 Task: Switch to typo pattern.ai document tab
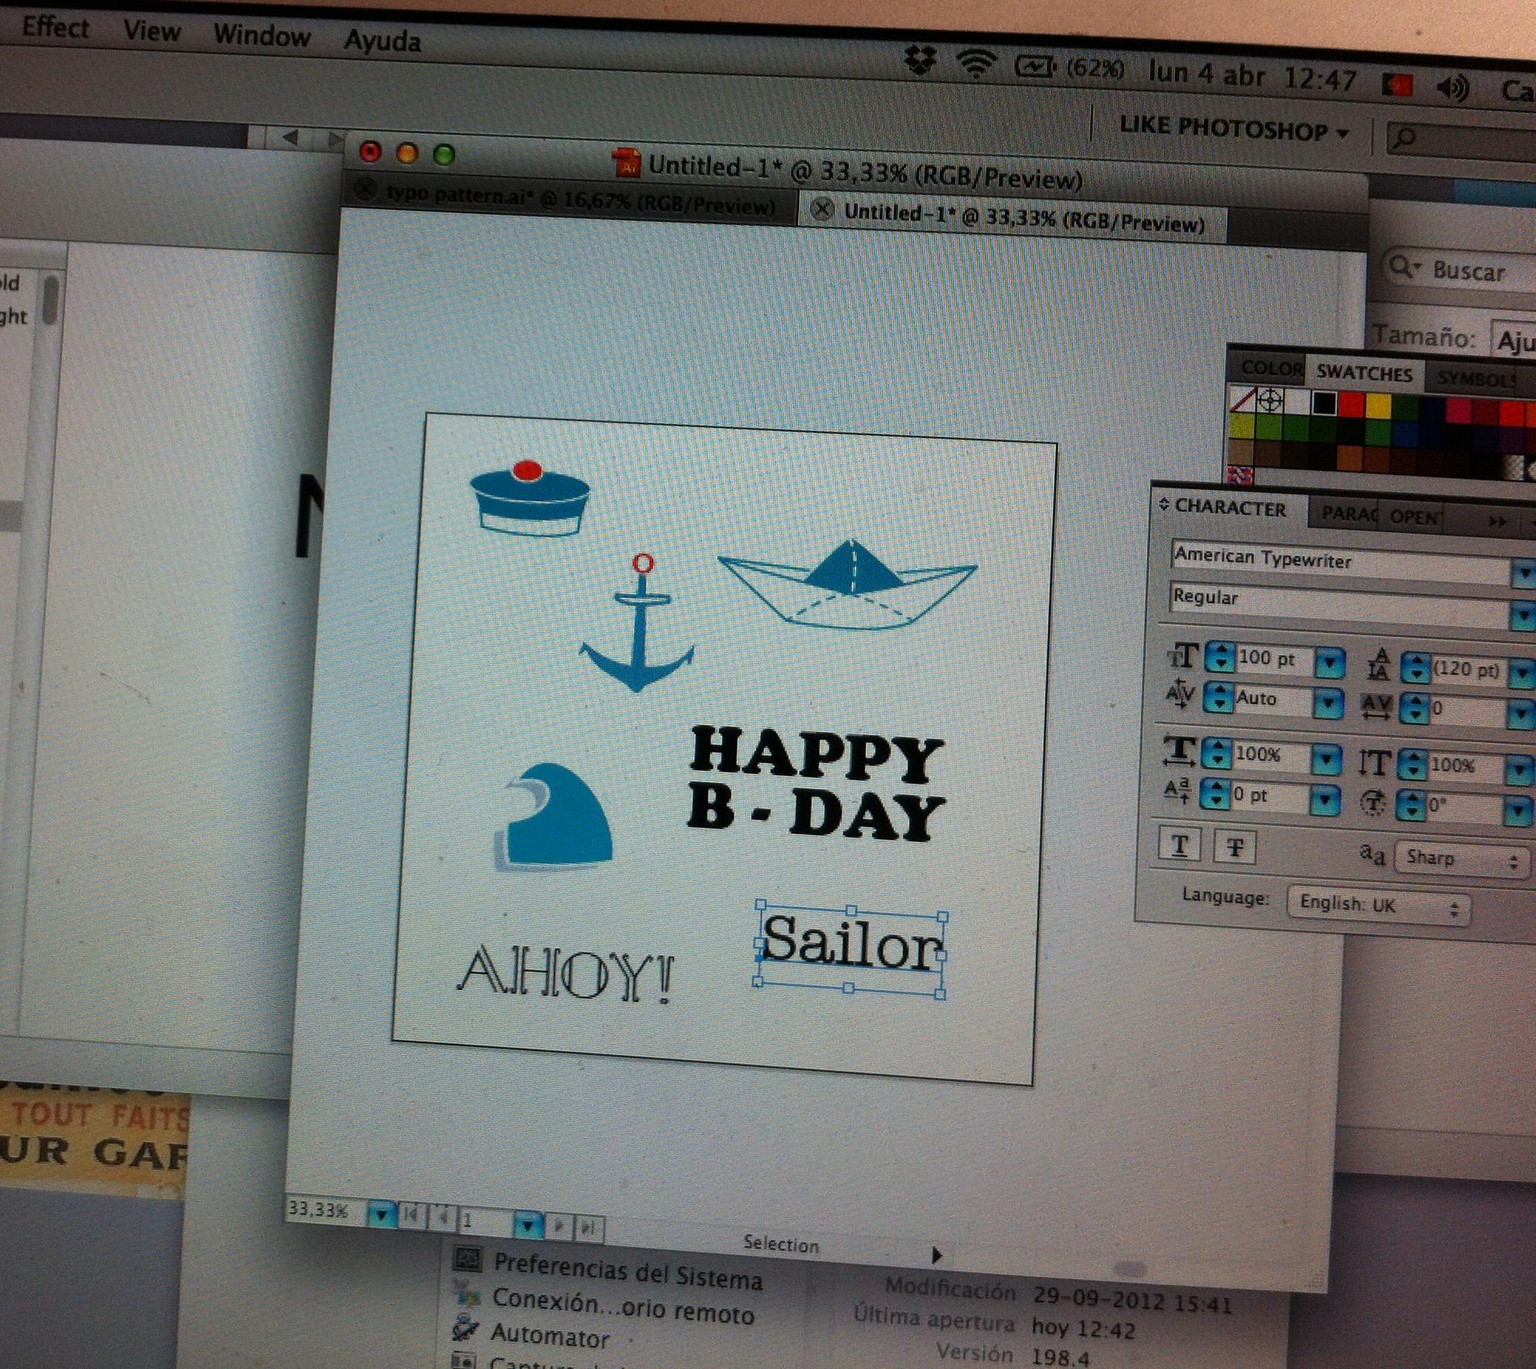580,201
